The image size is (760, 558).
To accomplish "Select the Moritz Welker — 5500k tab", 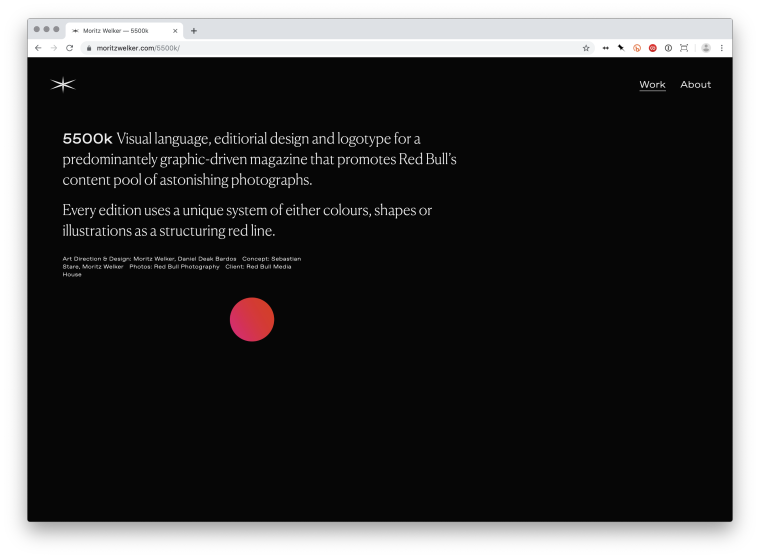I will (115, 31).
